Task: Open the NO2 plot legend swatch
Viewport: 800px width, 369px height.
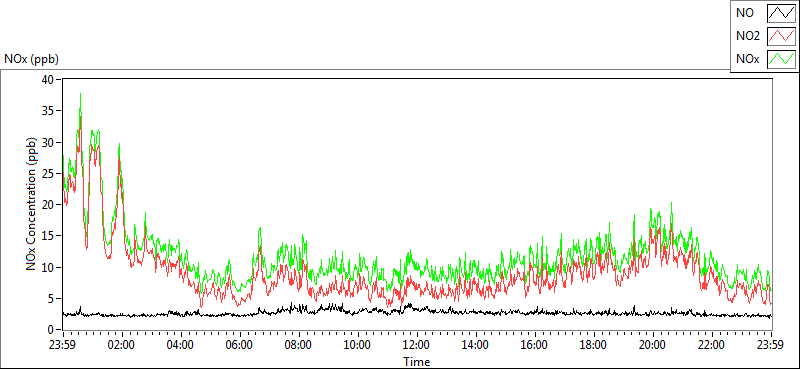Action: pos(781,36)
